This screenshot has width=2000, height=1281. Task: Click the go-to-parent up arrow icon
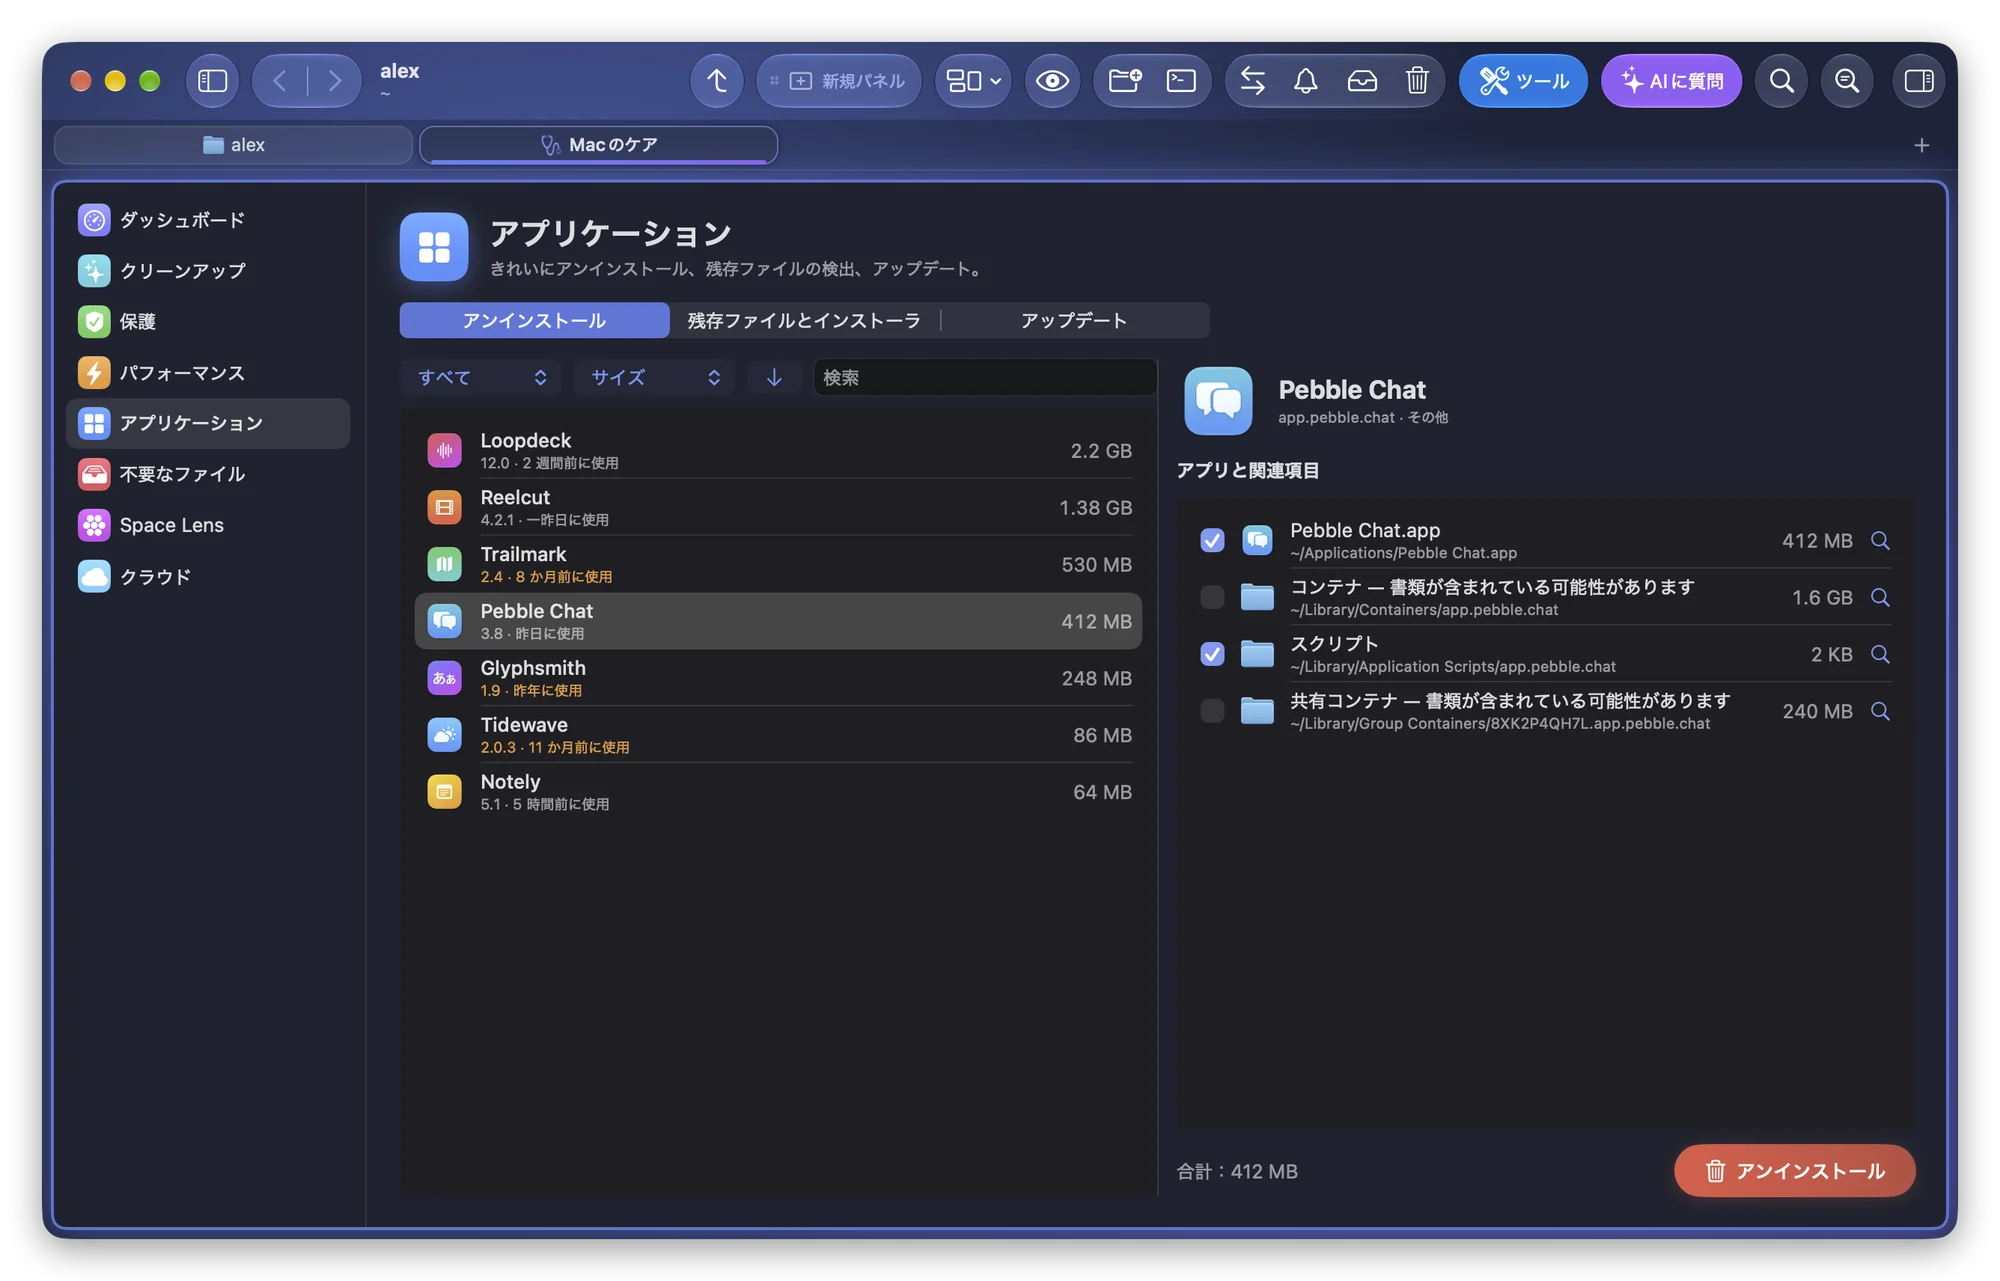coord(717,81)
